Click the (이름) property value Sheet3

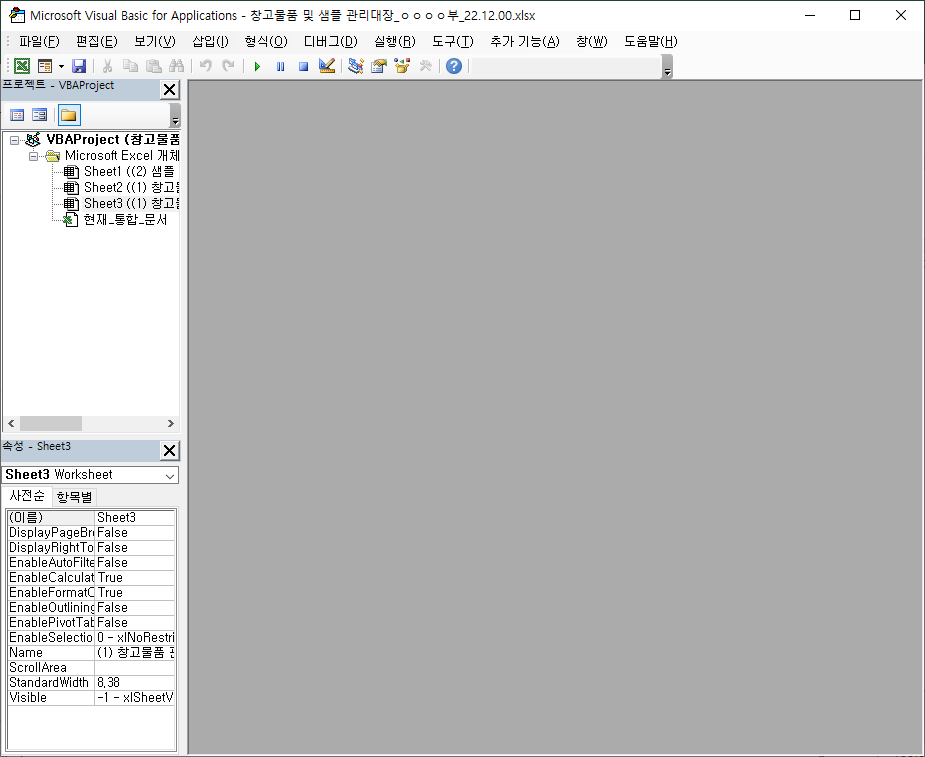pyautogui.click(x=135, y=517)
